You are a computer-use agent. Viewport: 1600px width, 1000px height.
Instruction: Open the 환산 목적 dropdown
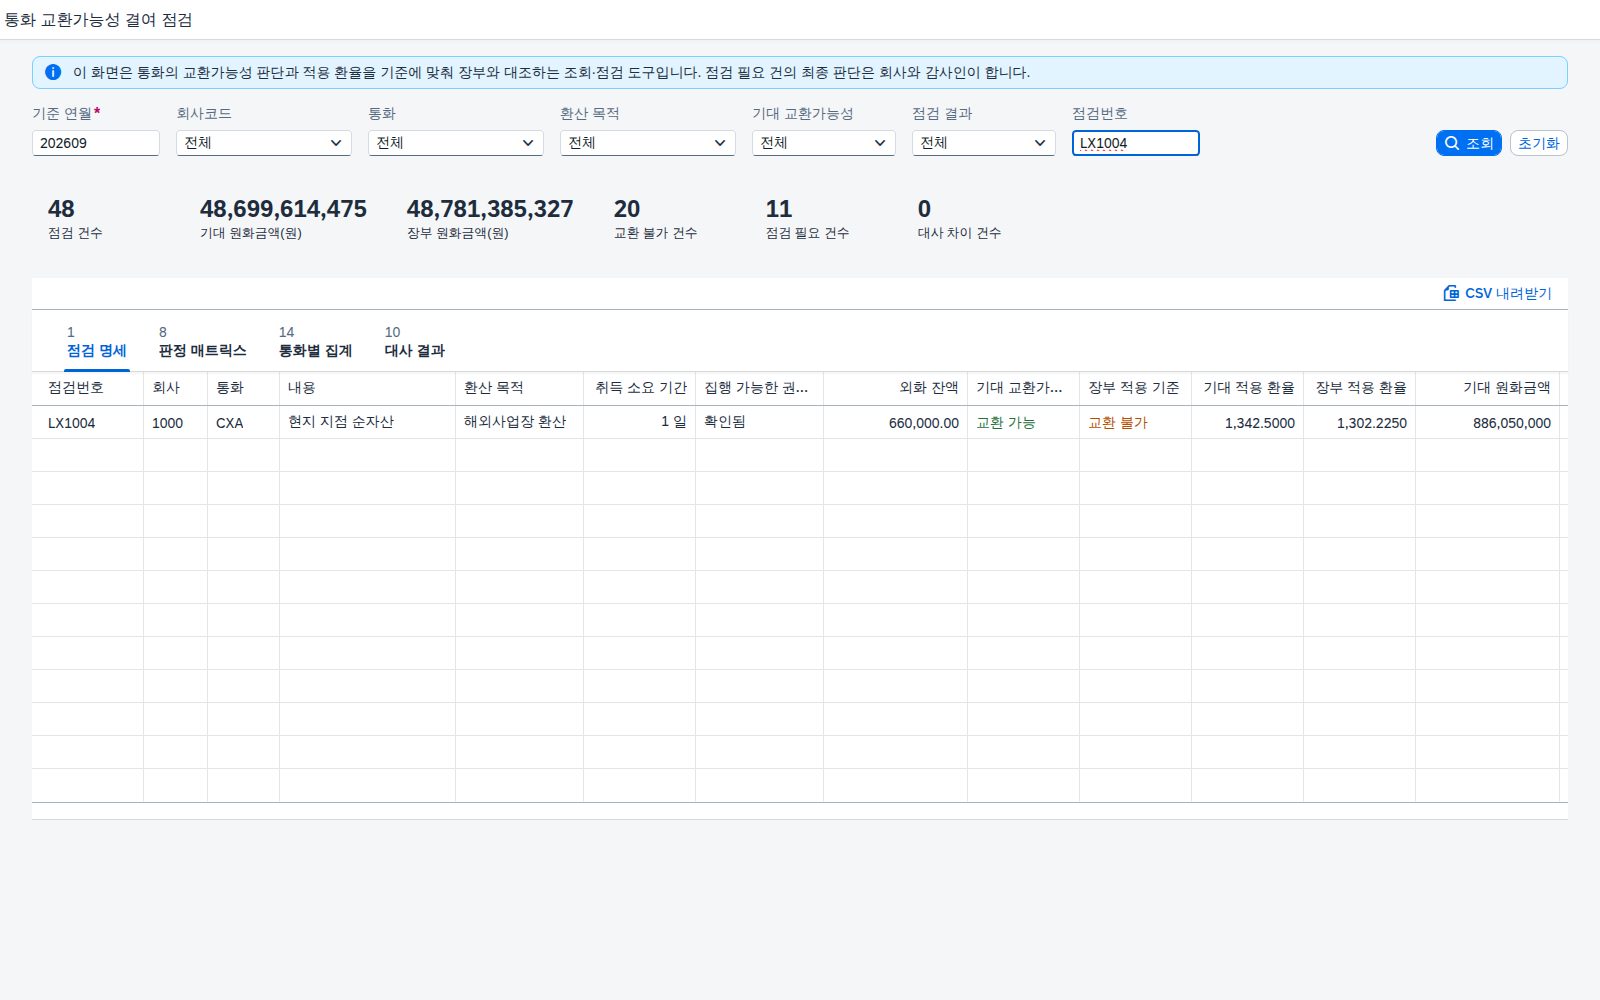(648, 143)
